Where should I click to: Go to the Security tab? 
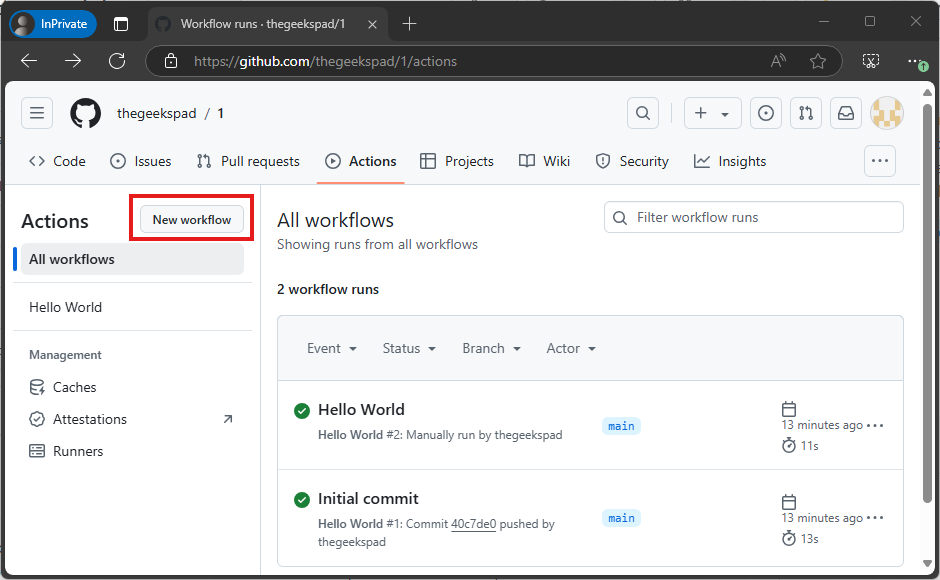tap(632, 161)
